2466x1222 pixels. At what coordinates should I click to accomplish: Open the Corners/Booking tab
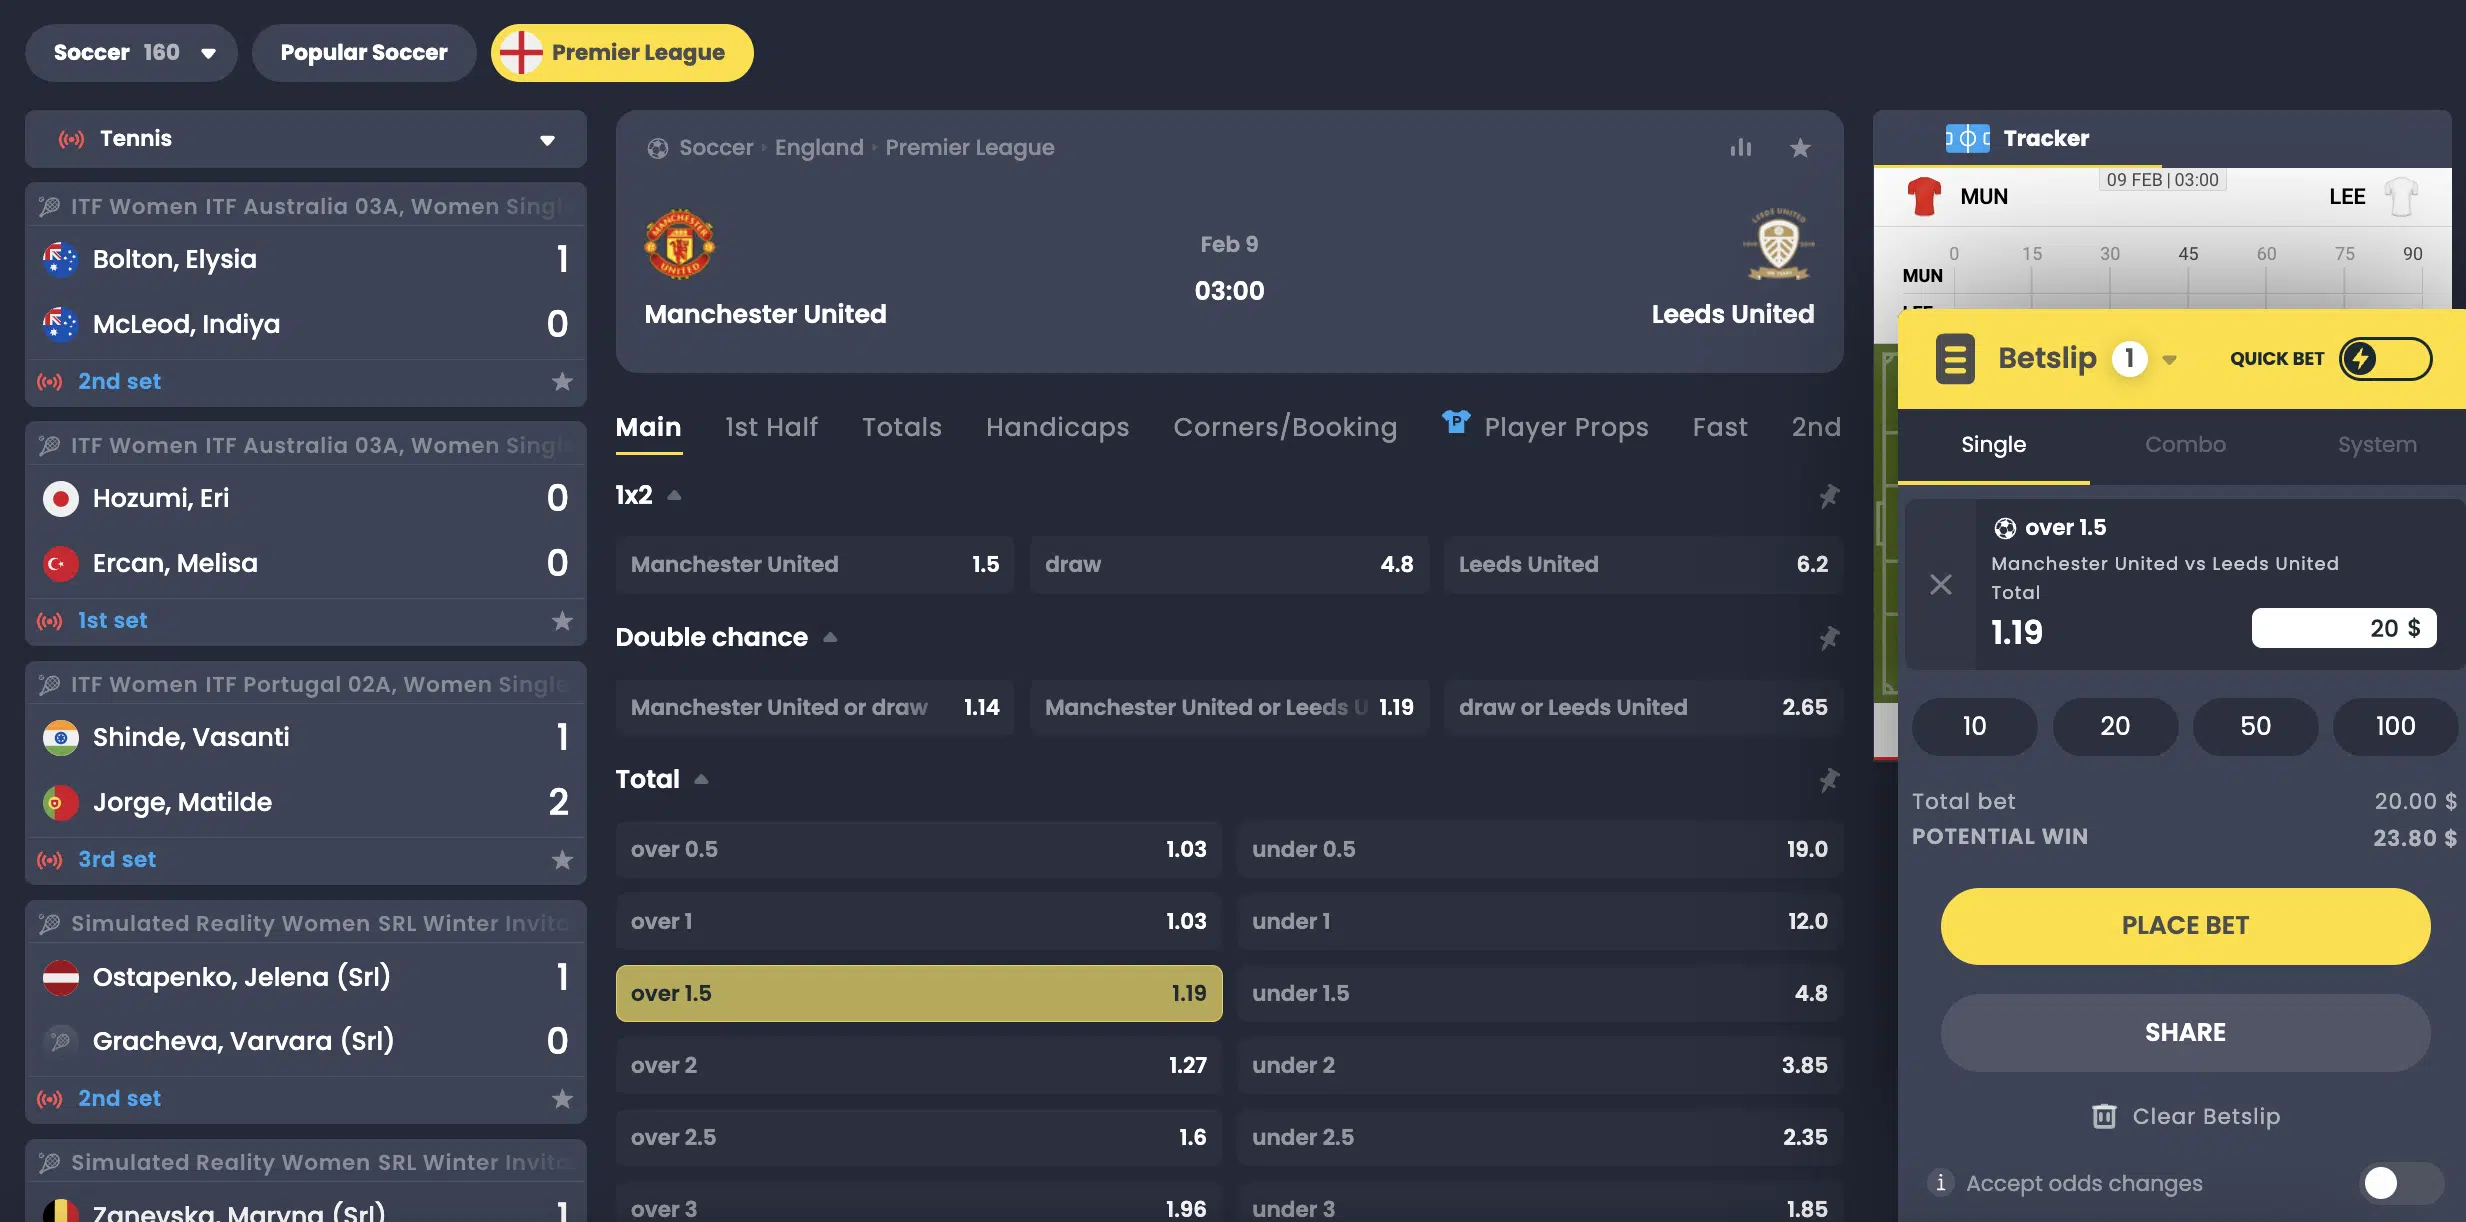tap(1285, 427)
